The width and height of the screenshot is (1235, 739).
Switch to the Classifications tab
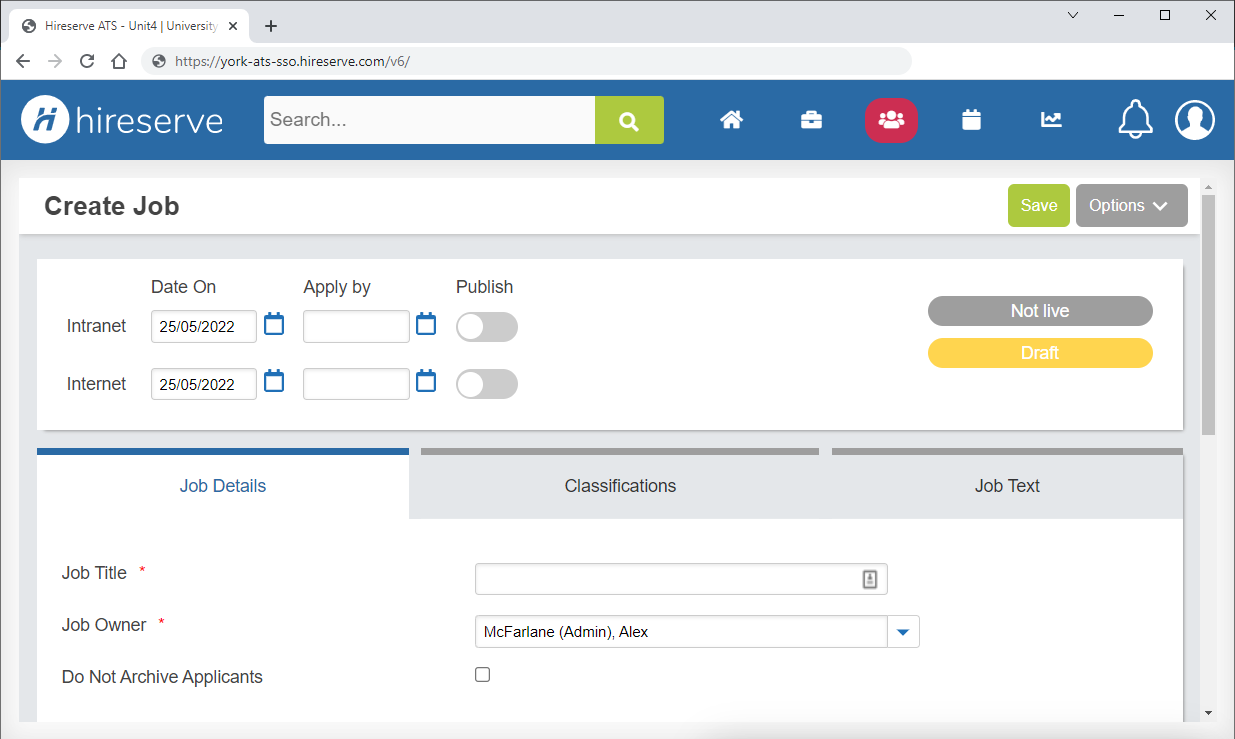tap(620, 486)
